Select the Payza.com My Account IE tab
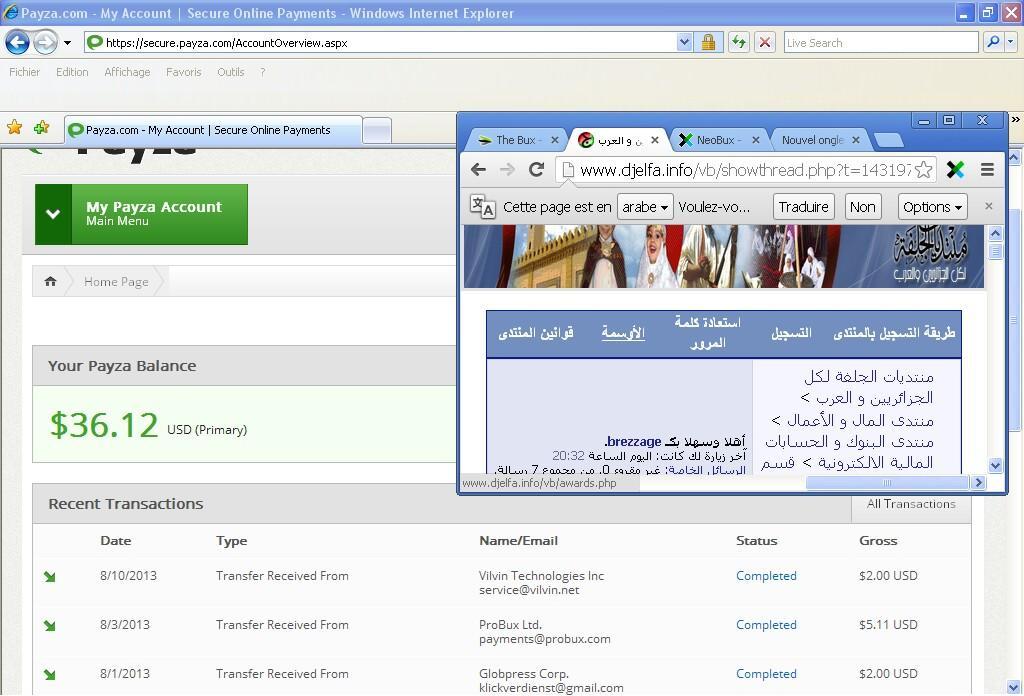Screen dimensions: 1024x696 coord(214,130)
